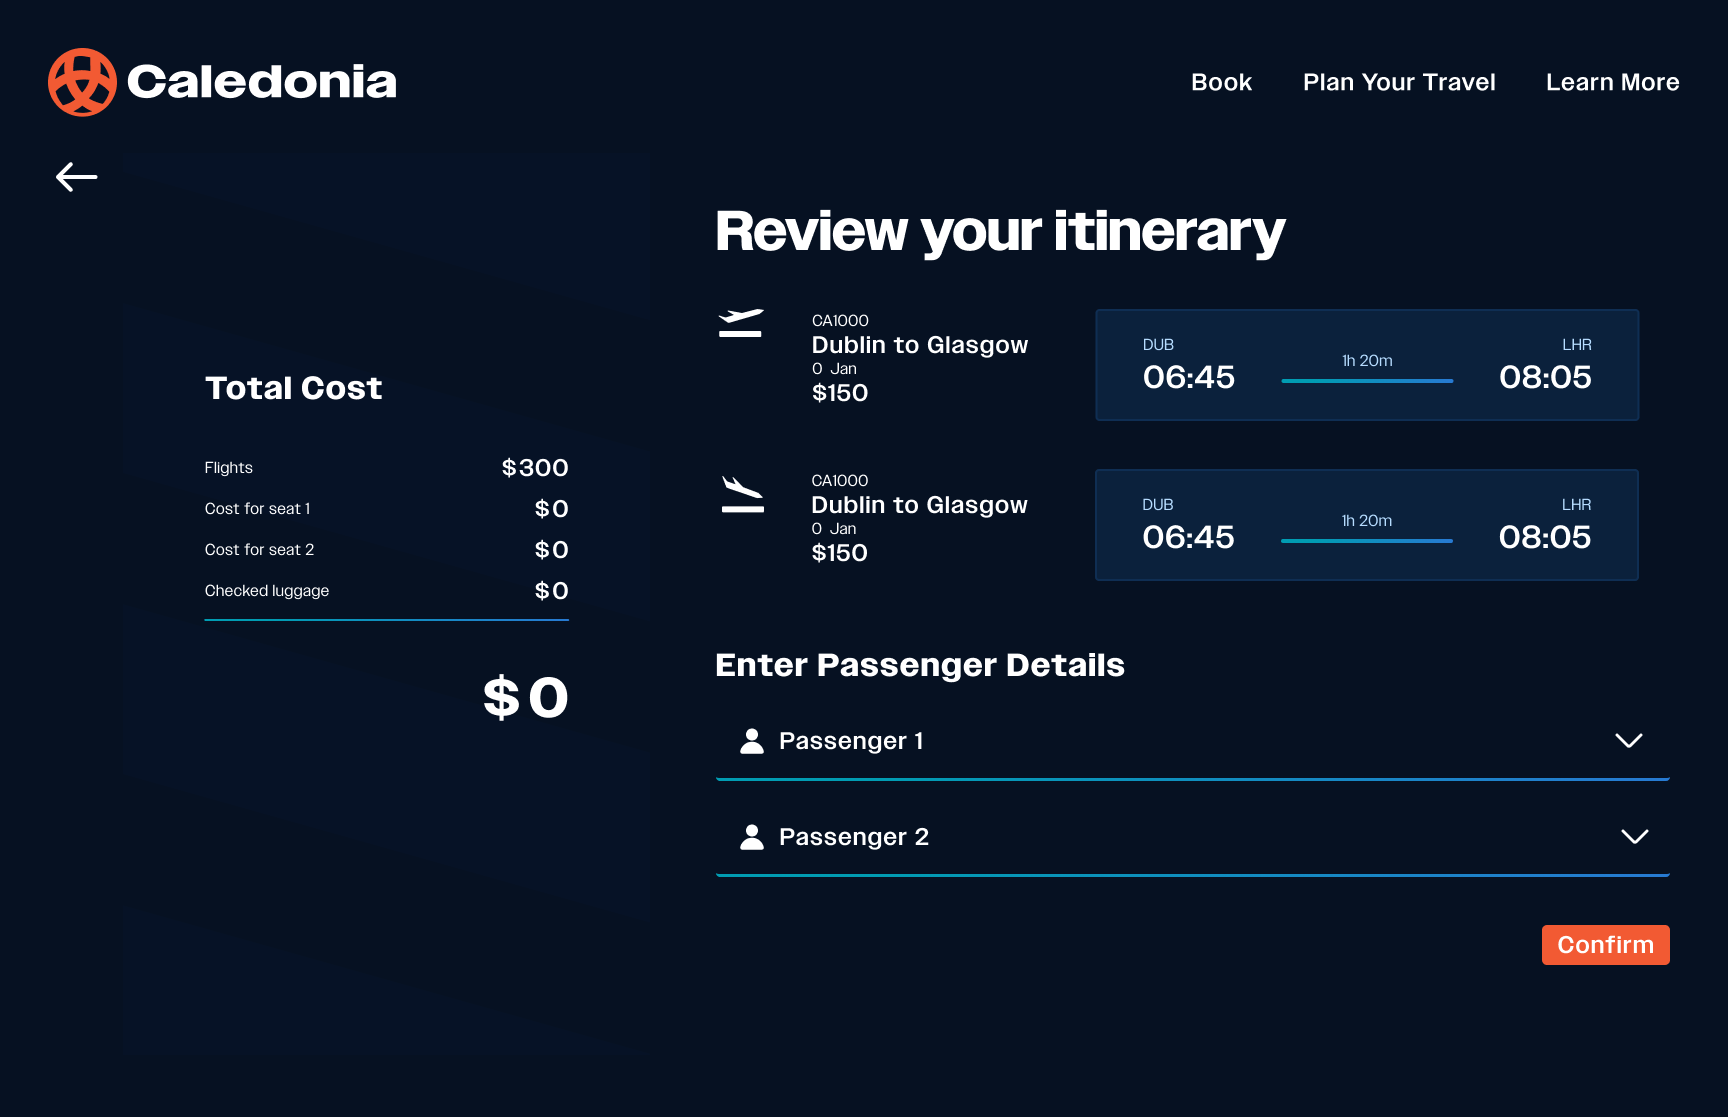The width and height of the screenshot is (1728, 1117).
Task: Open the Learn More menu
Action: (1612, 82)
